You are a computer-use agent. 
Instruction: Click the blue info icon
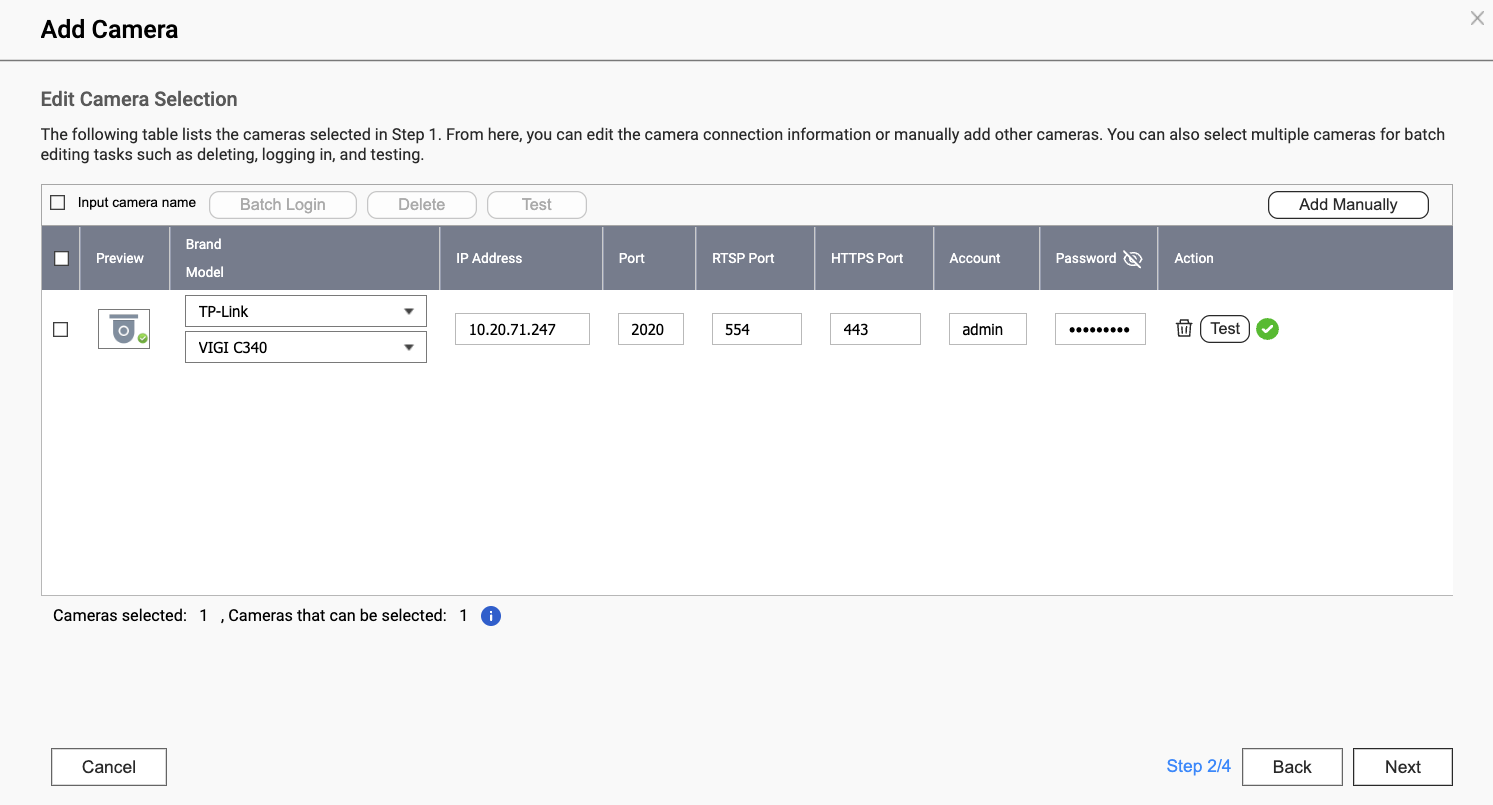491,616
